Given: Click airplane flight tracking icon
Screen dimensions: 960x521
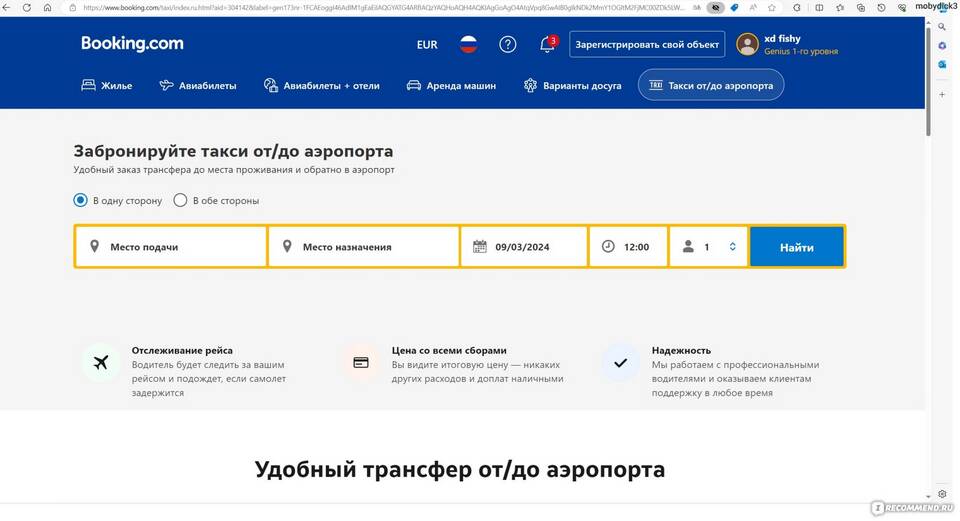Looking at the screenshot, I should [101, 362].
